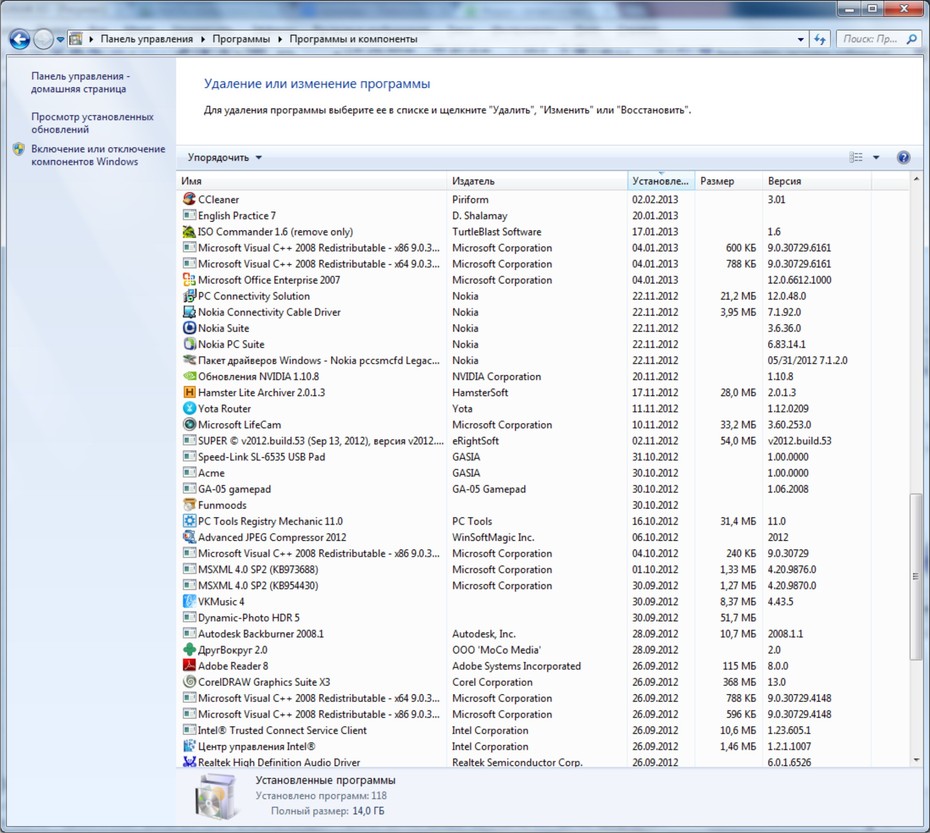
Task: Sort by the Издатель column header
Action: (537, 181)
